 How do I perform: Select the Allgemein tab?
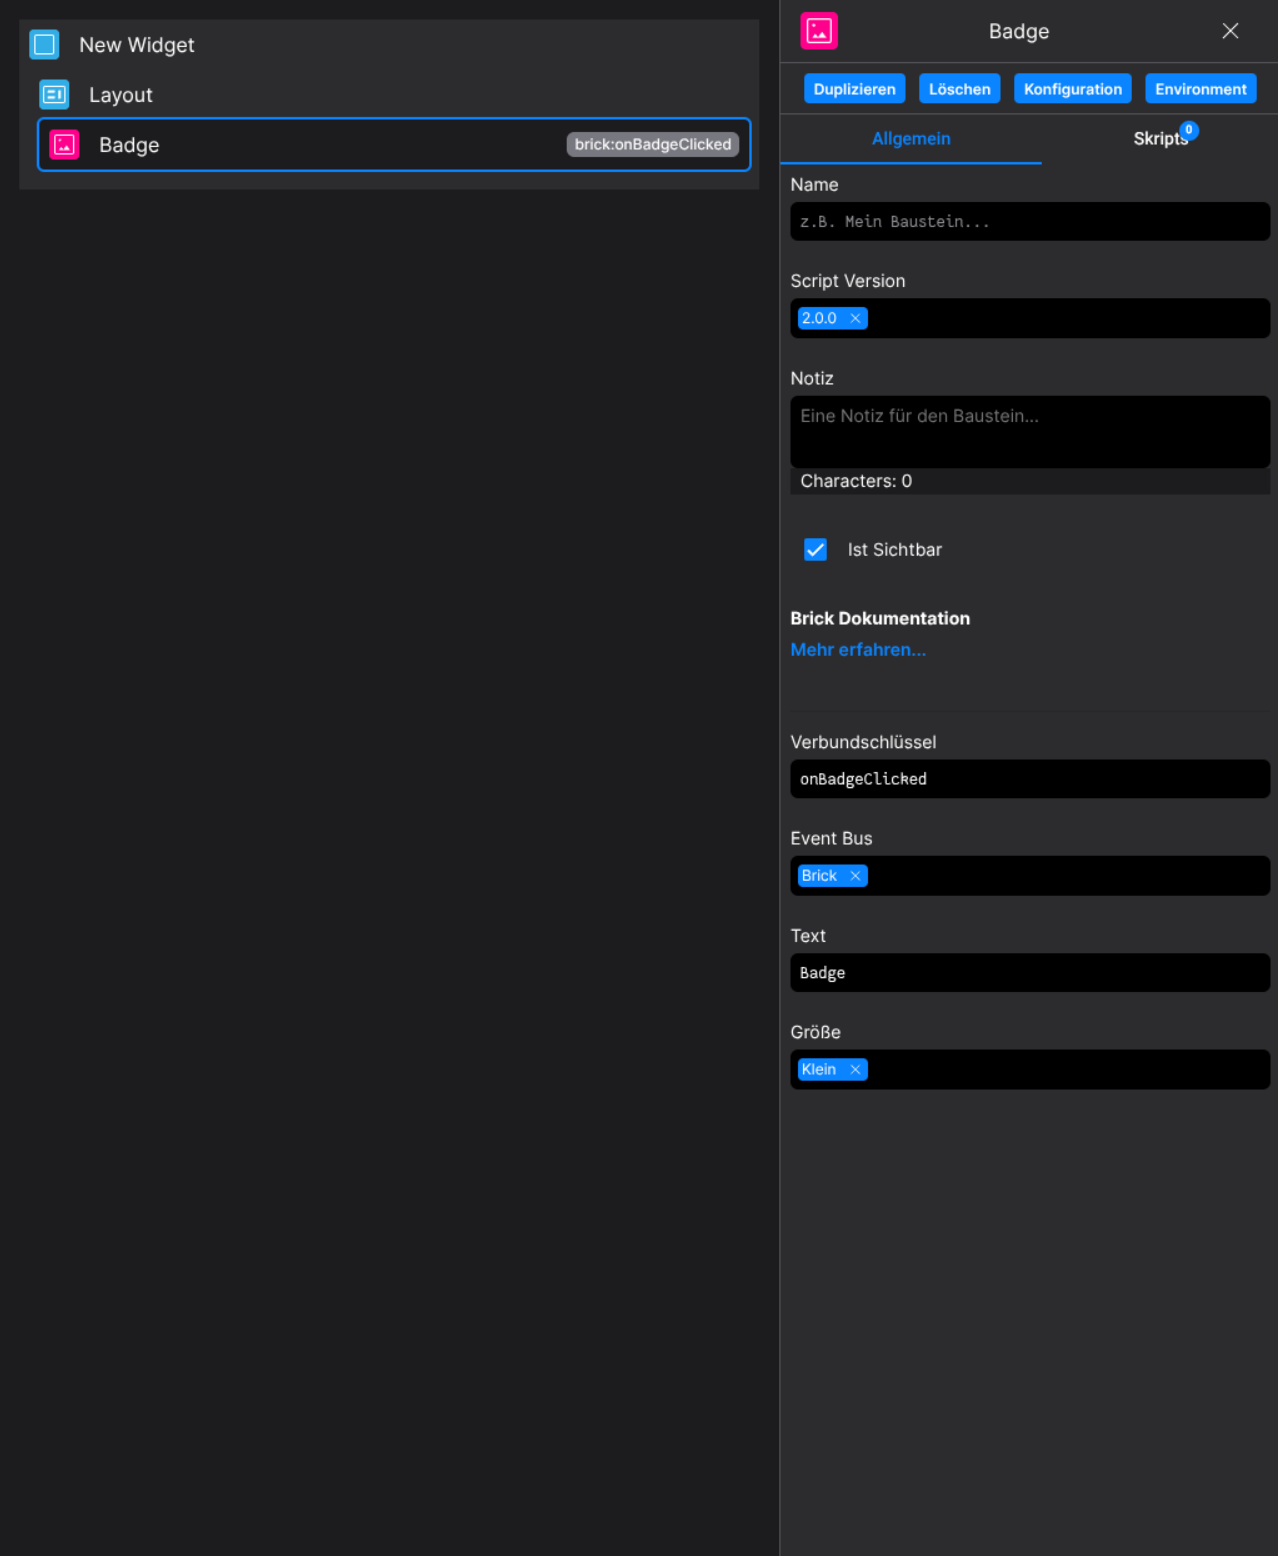(x=910, y=139)
